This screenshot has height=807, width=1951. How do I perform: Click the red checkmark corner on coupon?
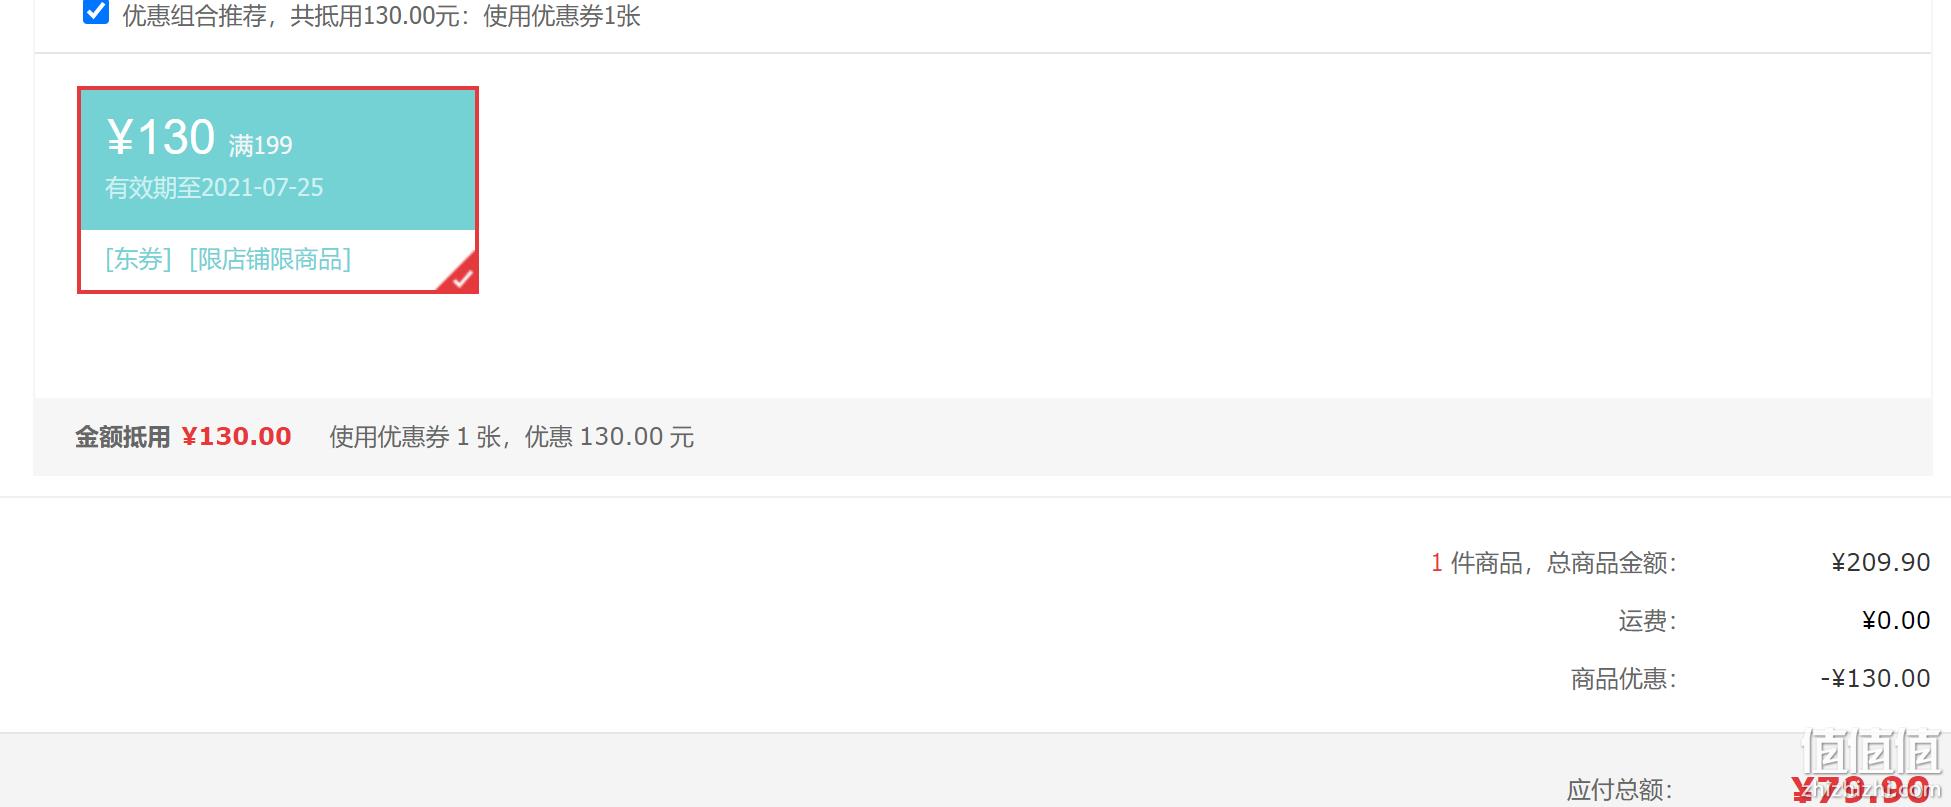pos(460,275)
